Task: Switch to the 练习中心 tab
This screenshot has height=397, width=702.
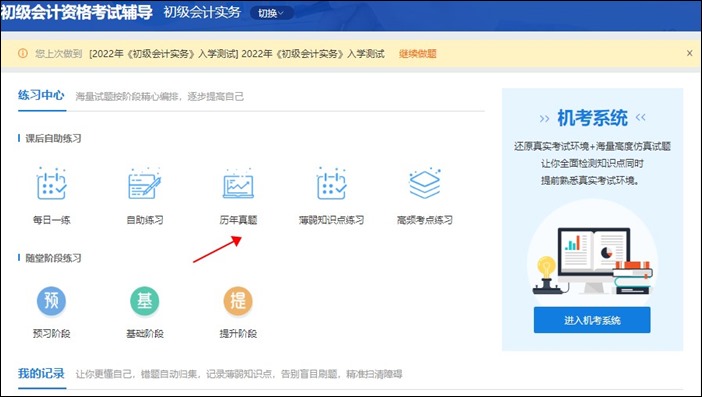Action: tap(41, 95)
